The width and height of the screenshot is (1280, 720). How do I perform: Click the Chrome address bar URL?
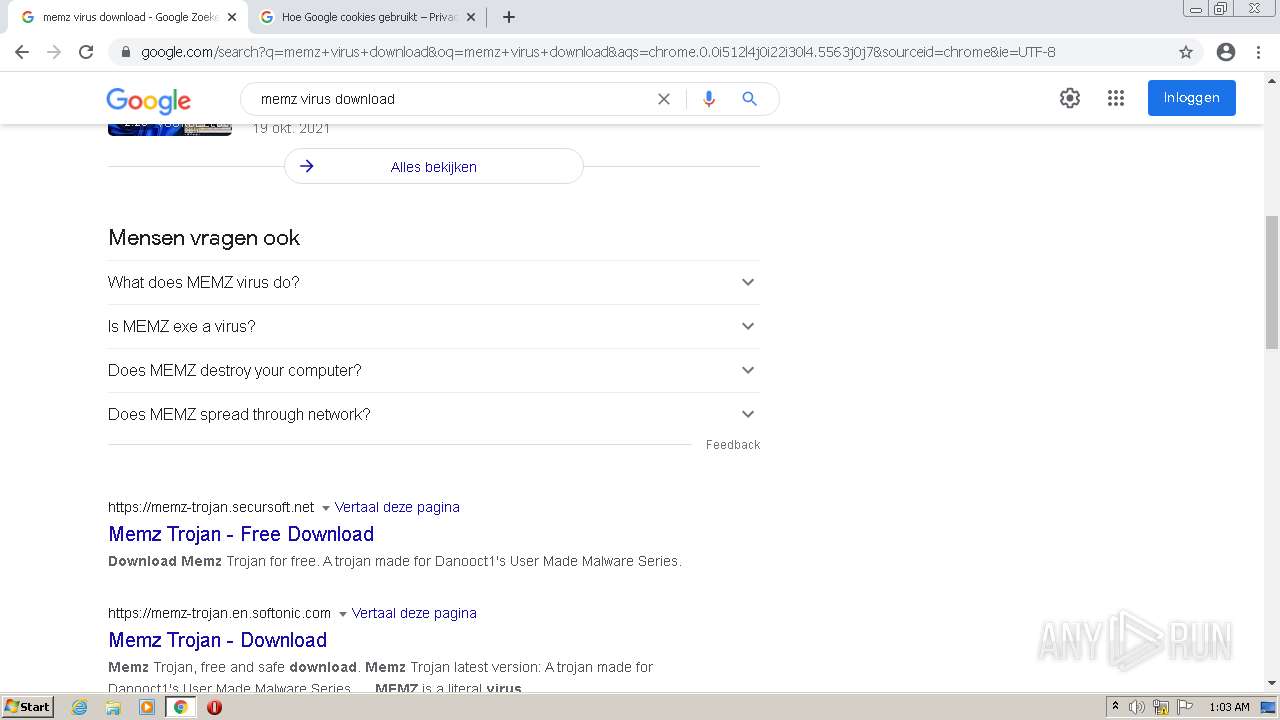(598, 52)
